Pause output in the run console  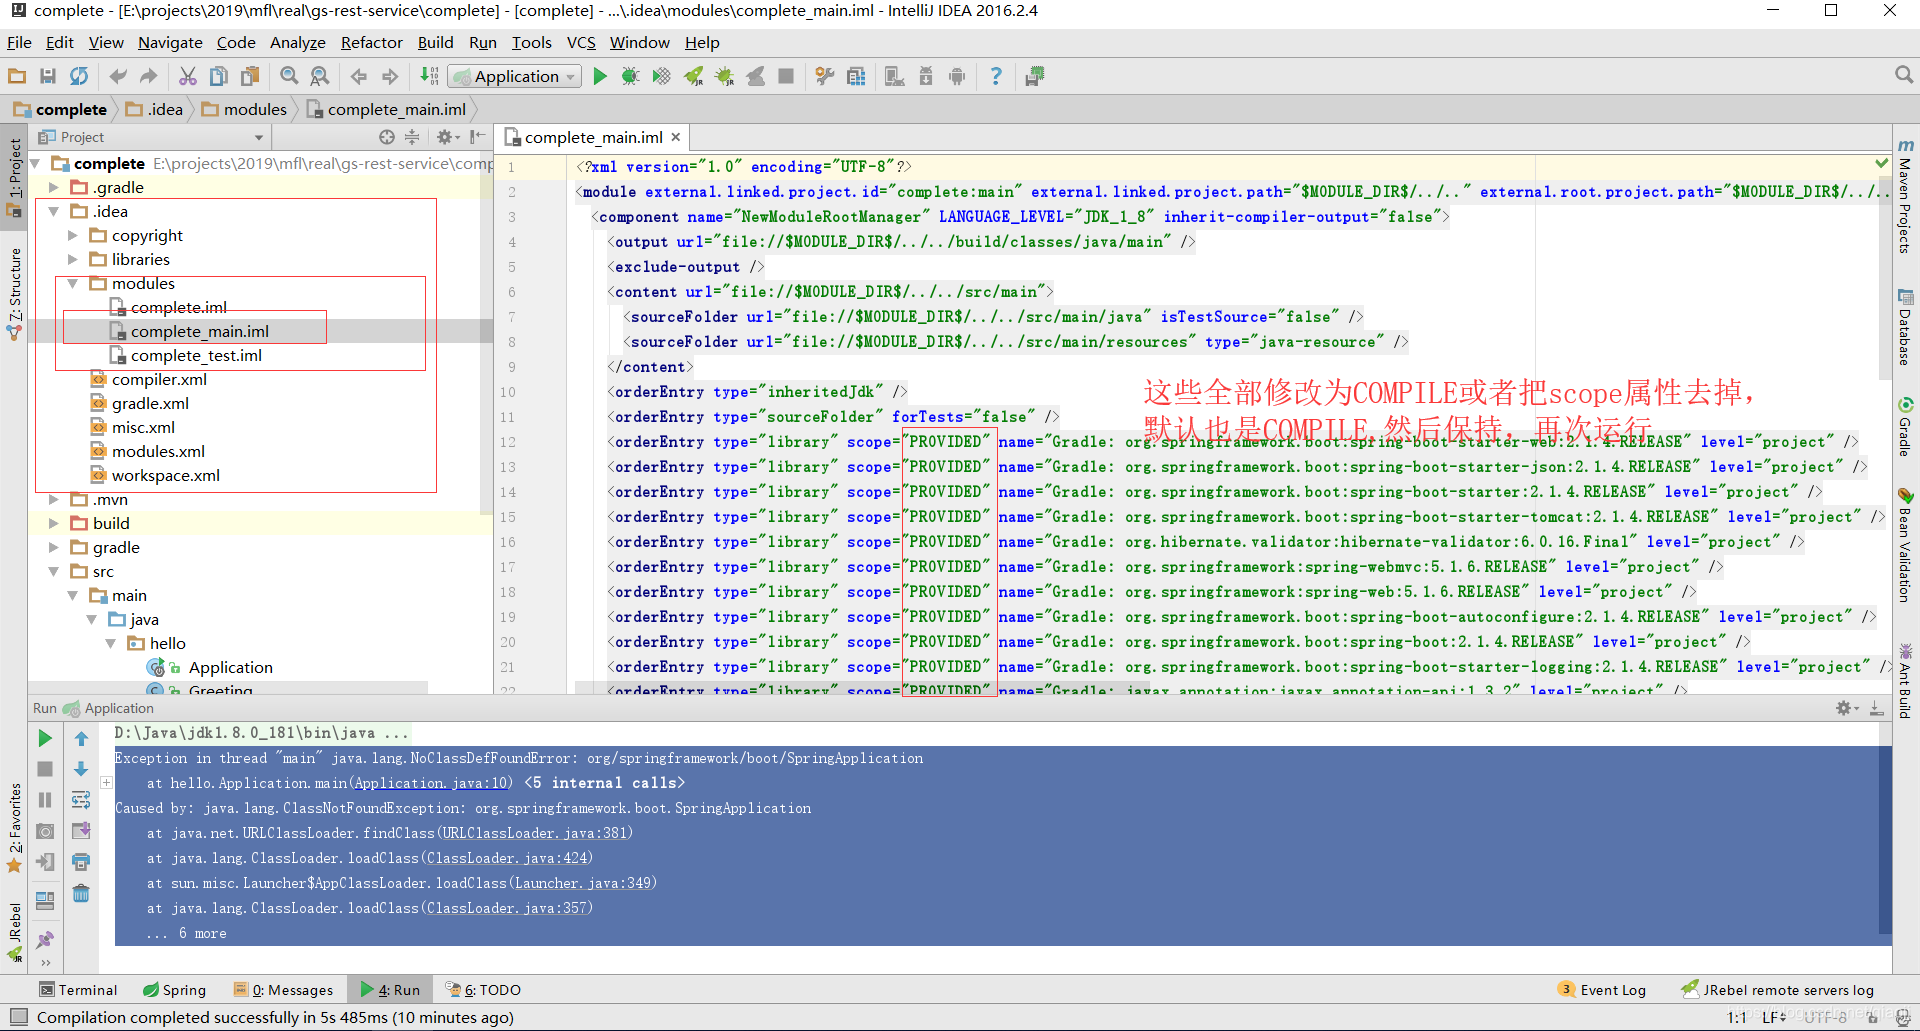[x=45, y=800]
